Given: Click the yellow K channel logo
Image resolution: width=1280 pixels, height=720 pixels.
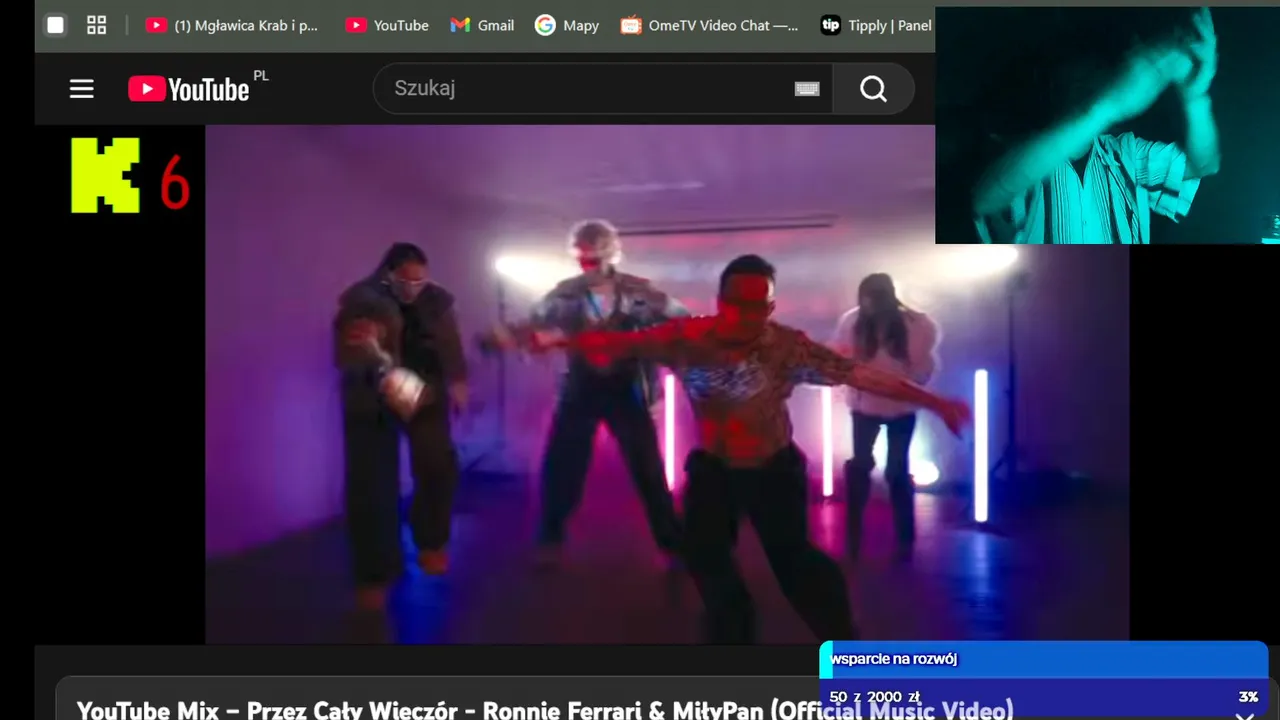Looking at the screenshot, I should click(105, 176).
